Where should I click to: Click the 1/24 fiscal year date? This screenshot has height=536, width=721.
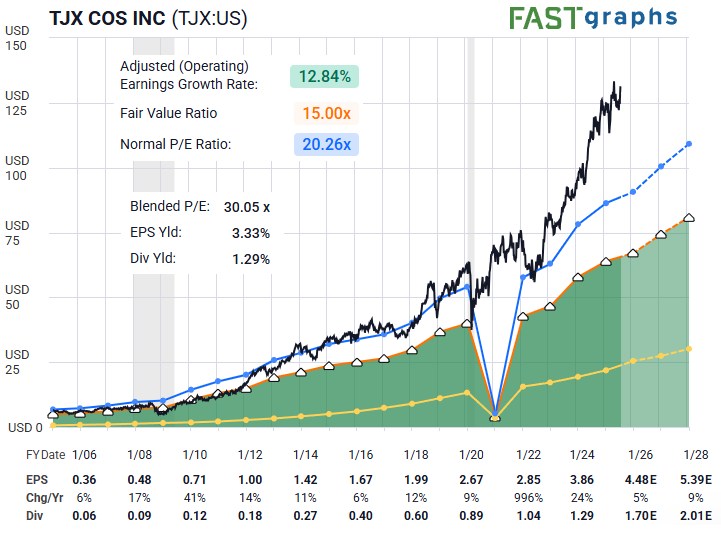(x=582, y=455)
